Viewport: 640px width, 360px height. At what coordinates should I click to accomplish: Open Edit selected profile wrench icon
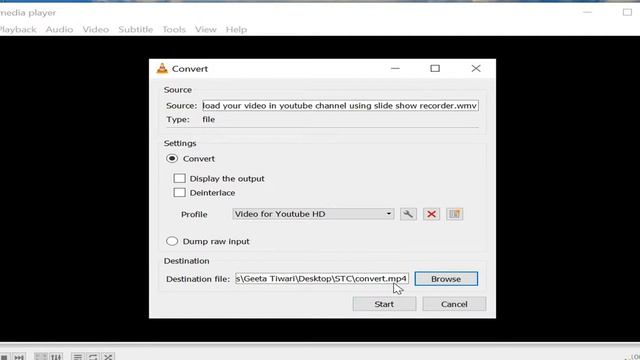point(408,214)
